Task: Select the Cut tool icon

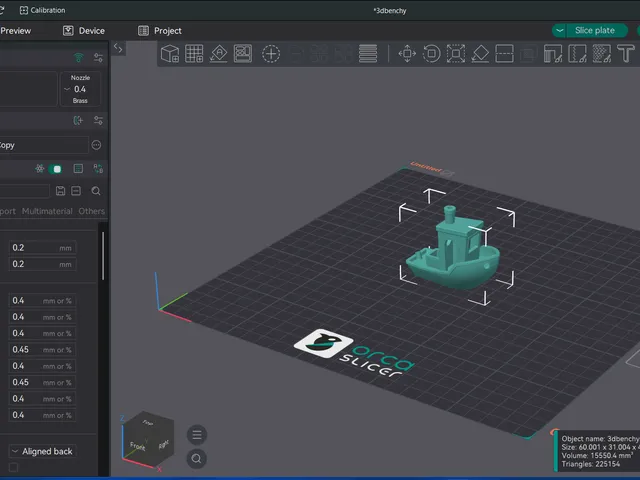Action: (504, 53)
